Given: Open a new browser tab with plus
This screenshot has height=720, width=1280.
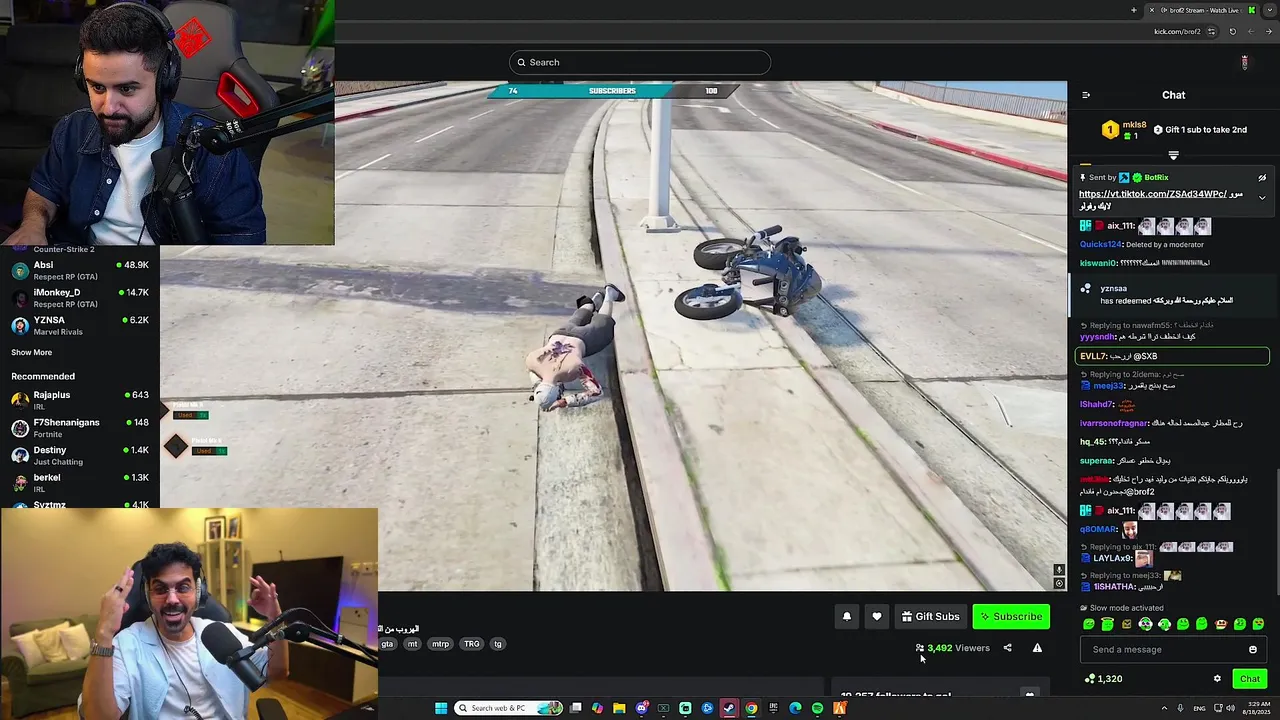Looking at the screenshot, I should point(1133,10).
